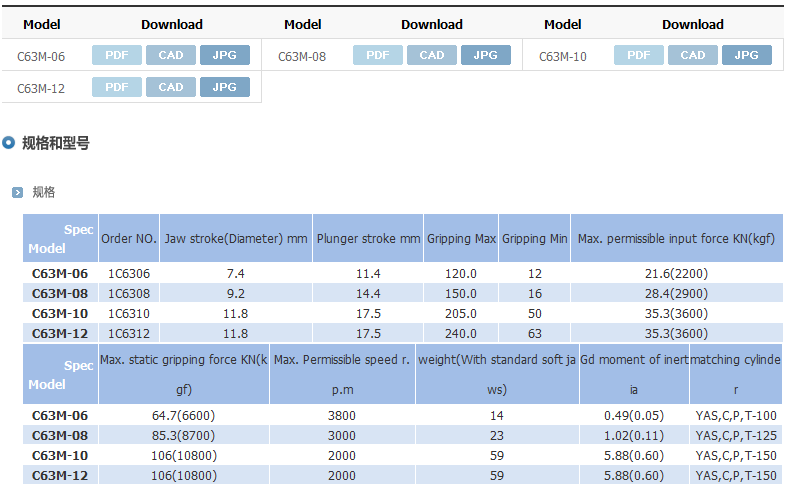This screenshot has height=504, width=796.
Task: Open the JPG for model C63M-06
Action: pyautogui.click(x=225, y=55)
